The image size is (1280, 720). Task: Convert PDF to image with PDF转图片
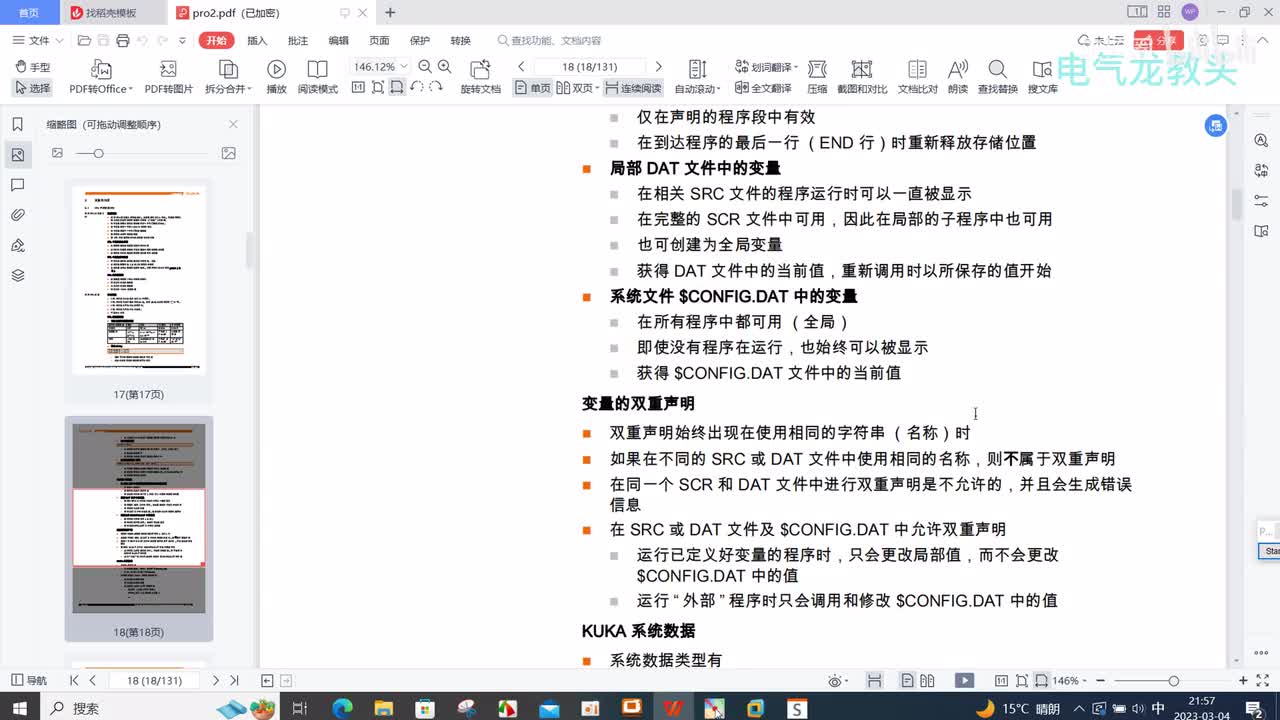point(168,77)
